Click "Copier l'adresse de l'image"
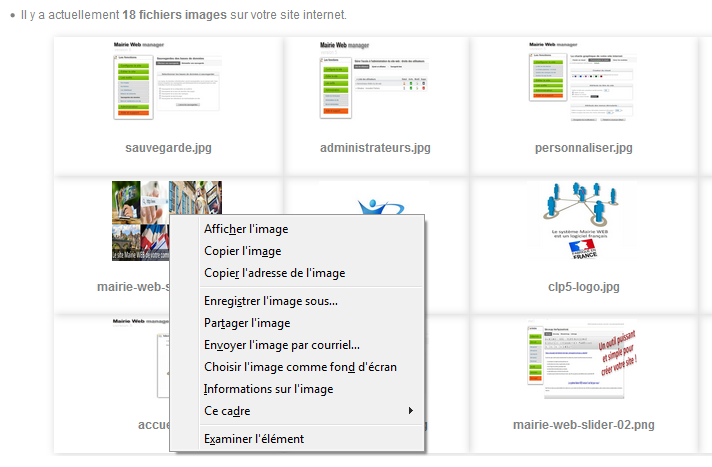This screenshot has height=467, width=712. click(274, 273)
